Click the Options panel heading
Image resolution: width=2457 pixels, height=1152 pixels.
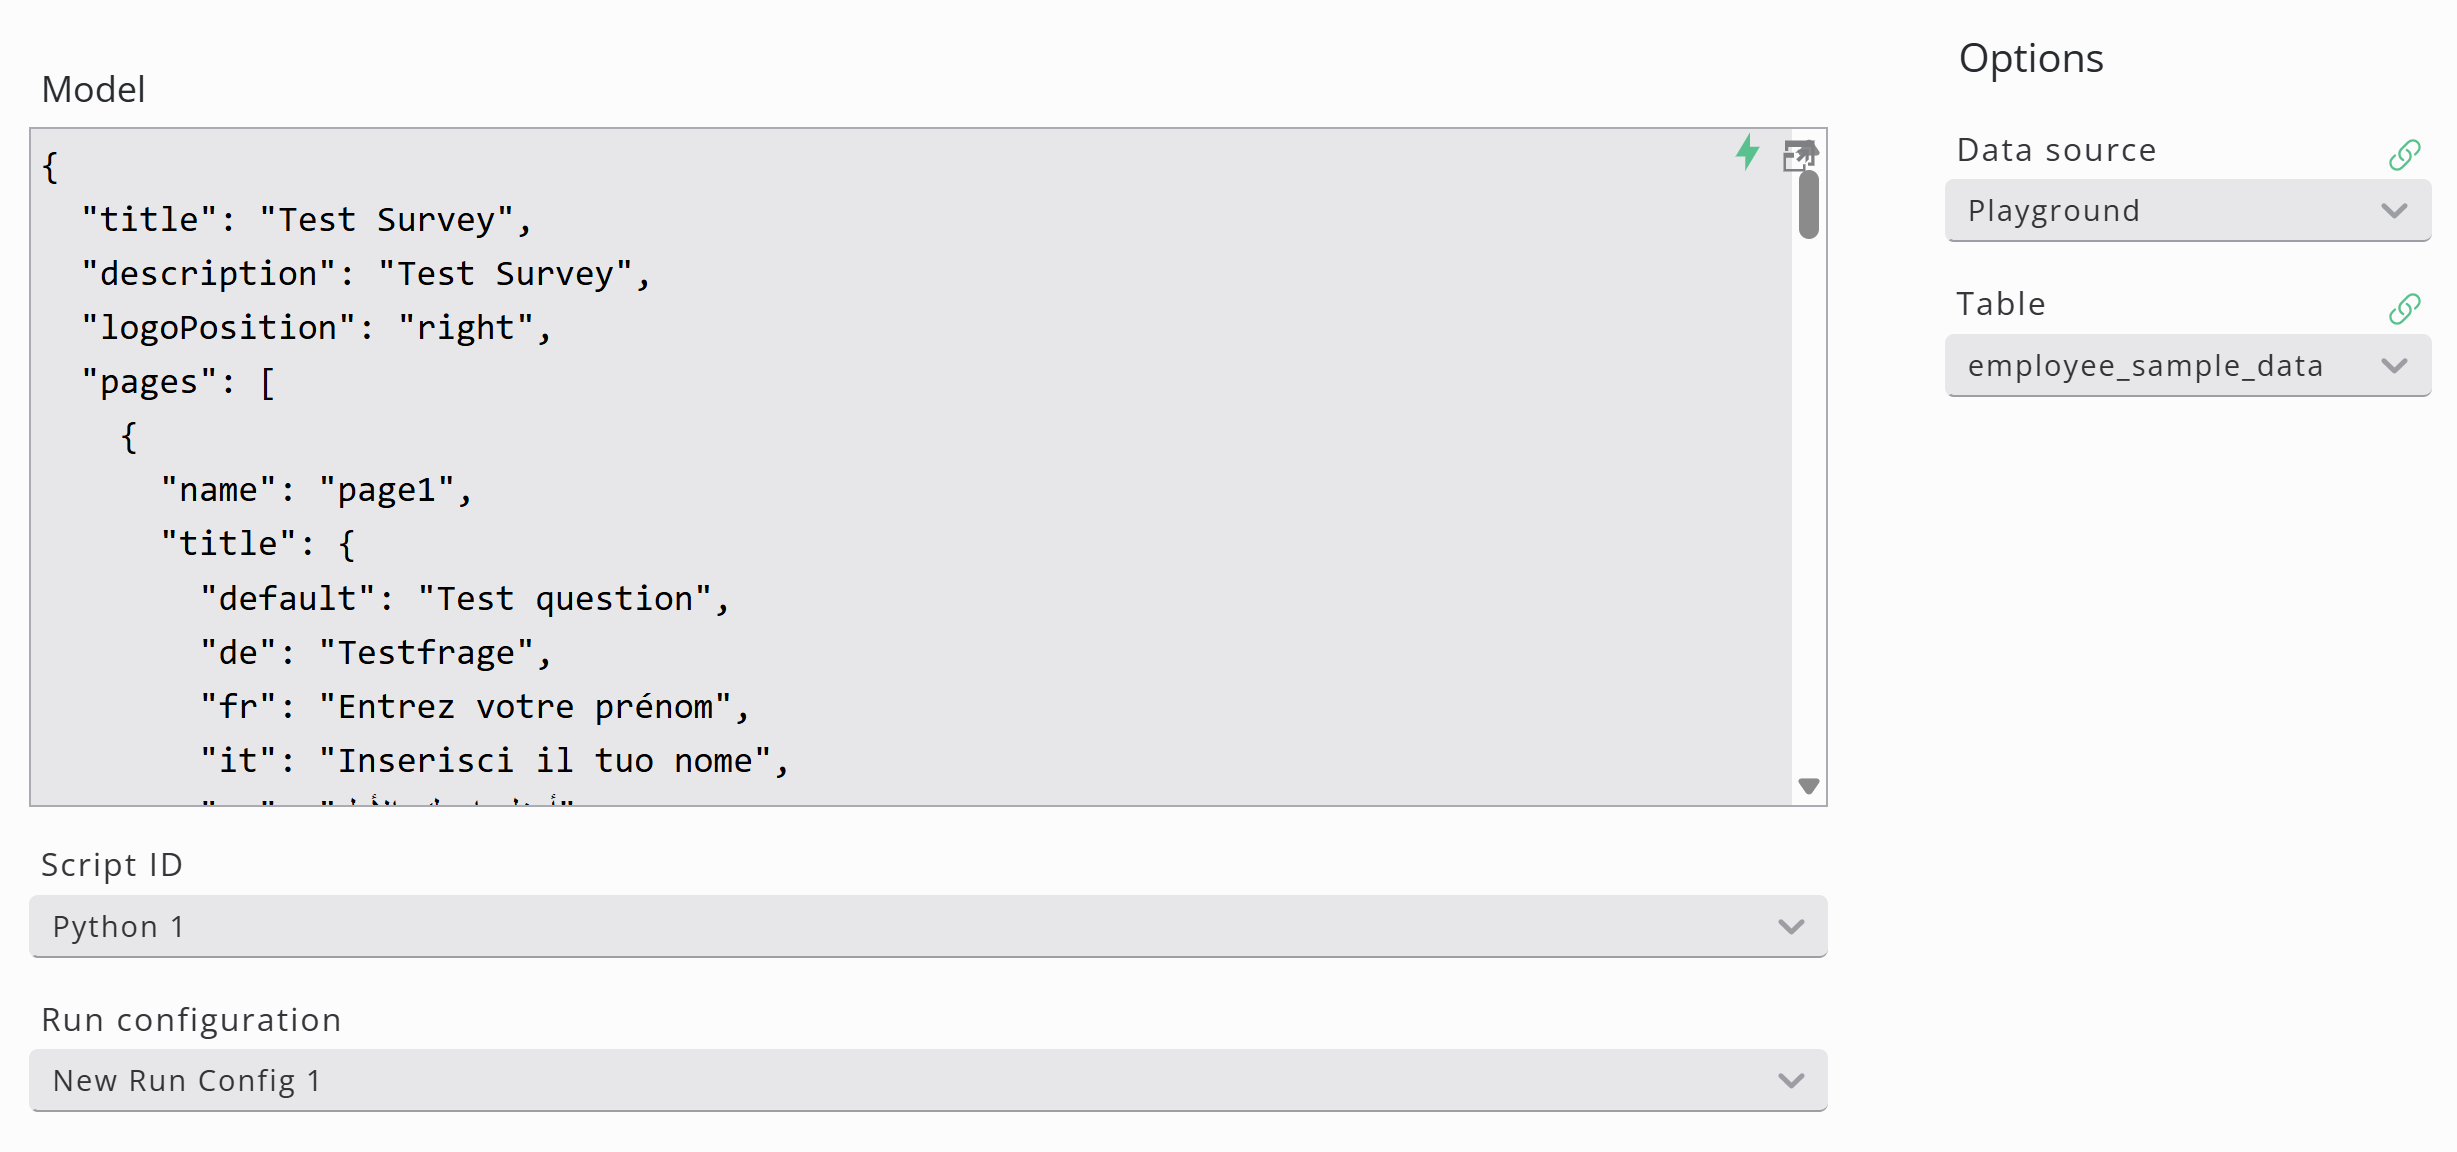2030,58
